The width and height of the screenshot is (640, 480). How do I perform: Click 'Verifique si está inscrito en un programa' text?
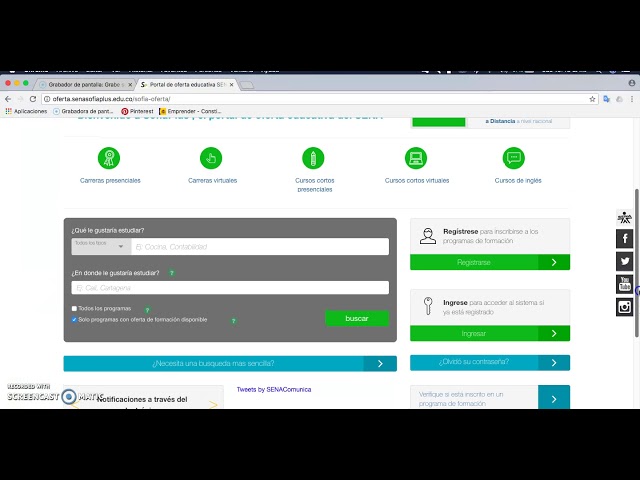tap(461, 399)
